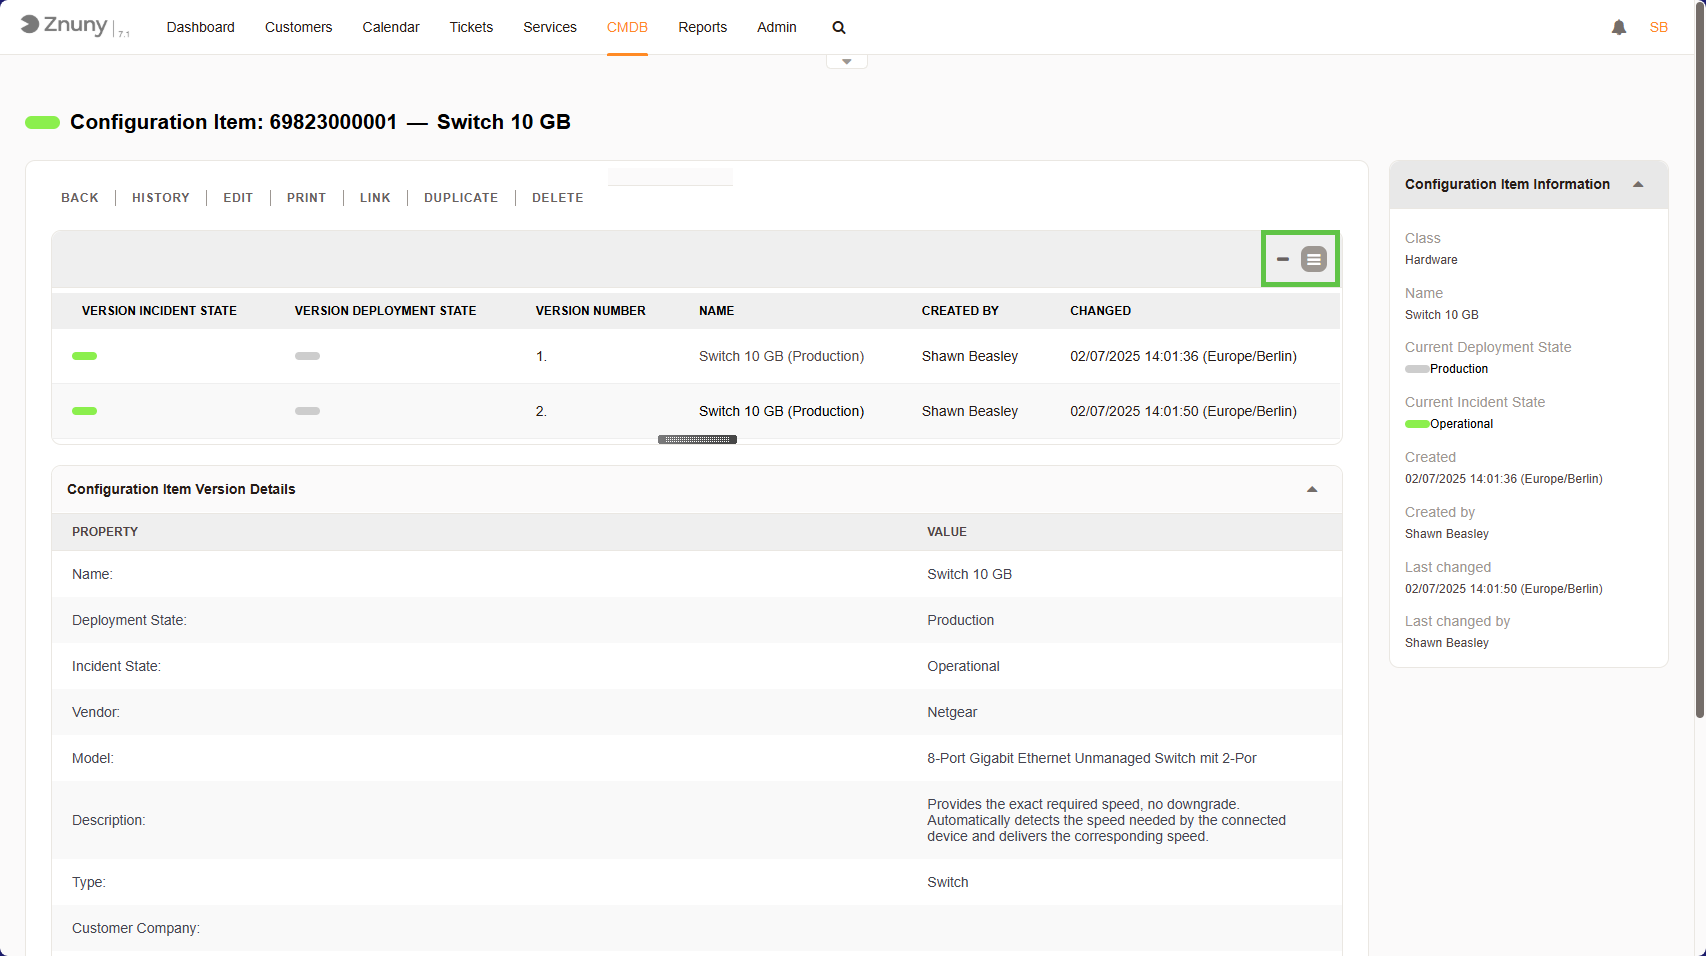This screenshot has height=956, width=1706.
Task: Click the list view icon in version table
Action: tap(1314, 259)
